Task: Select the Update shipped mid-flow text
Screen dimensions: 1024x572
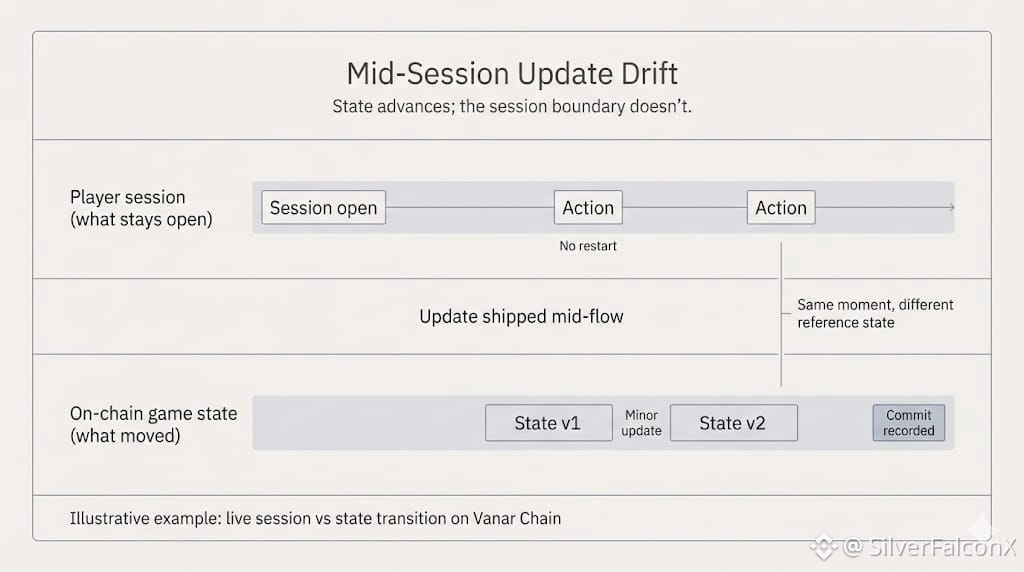Action: (521, 317)
